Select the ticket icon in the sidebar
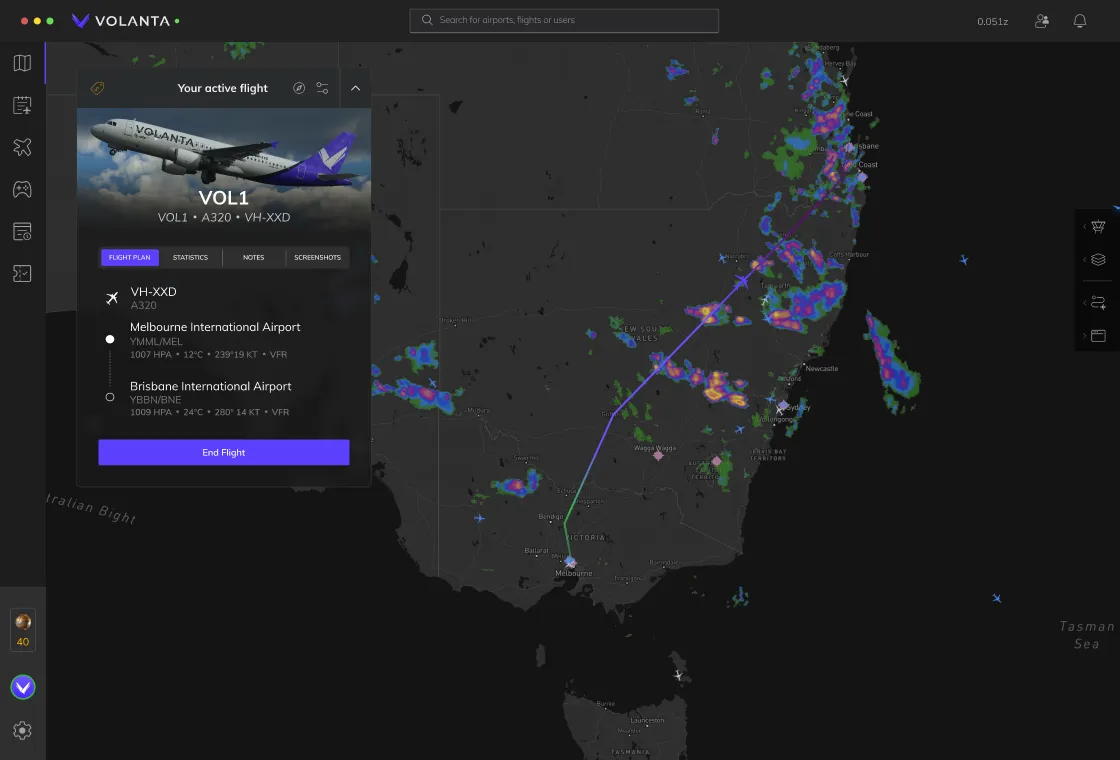Image resolution: width=1120 pixels, height=760 pixels. pyautogui.click(x=22, y=273)
